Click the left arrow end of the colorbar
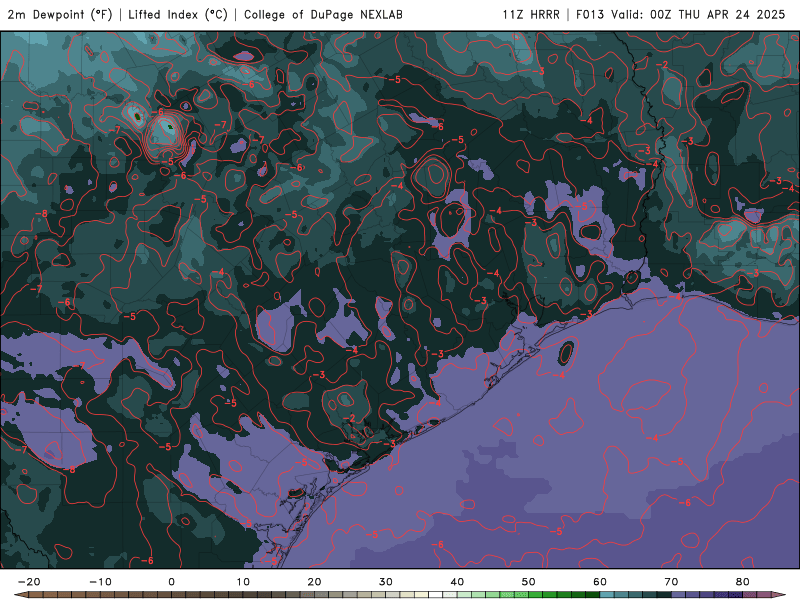 pyautogui.click(x=21, y=594)
